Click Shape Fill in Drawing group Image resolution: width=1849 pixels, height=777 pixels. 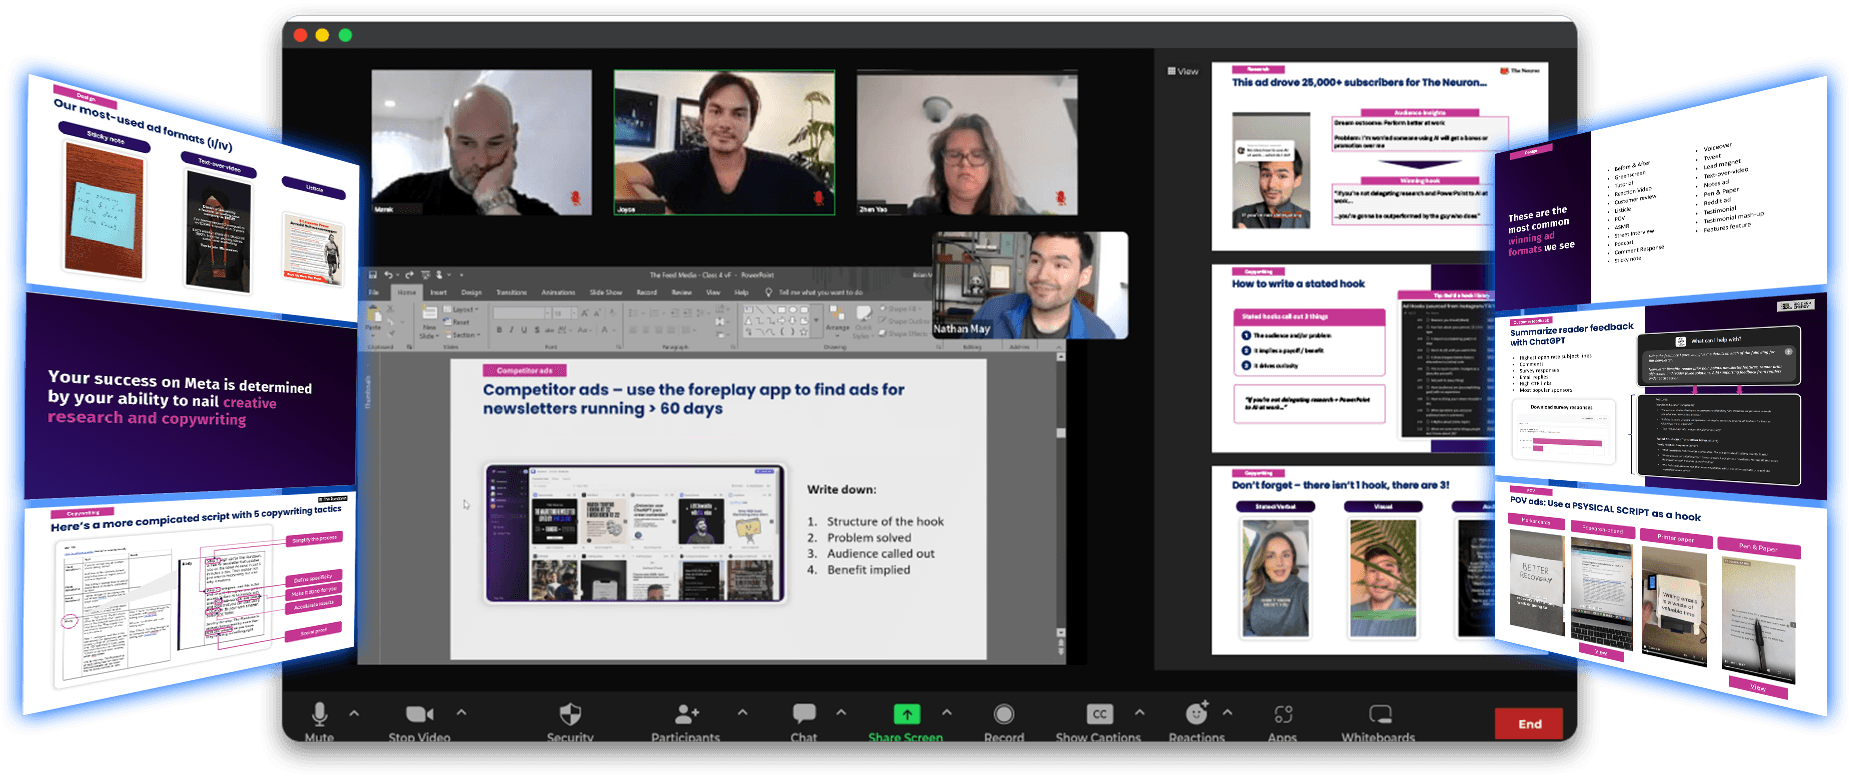pos(901,309)
